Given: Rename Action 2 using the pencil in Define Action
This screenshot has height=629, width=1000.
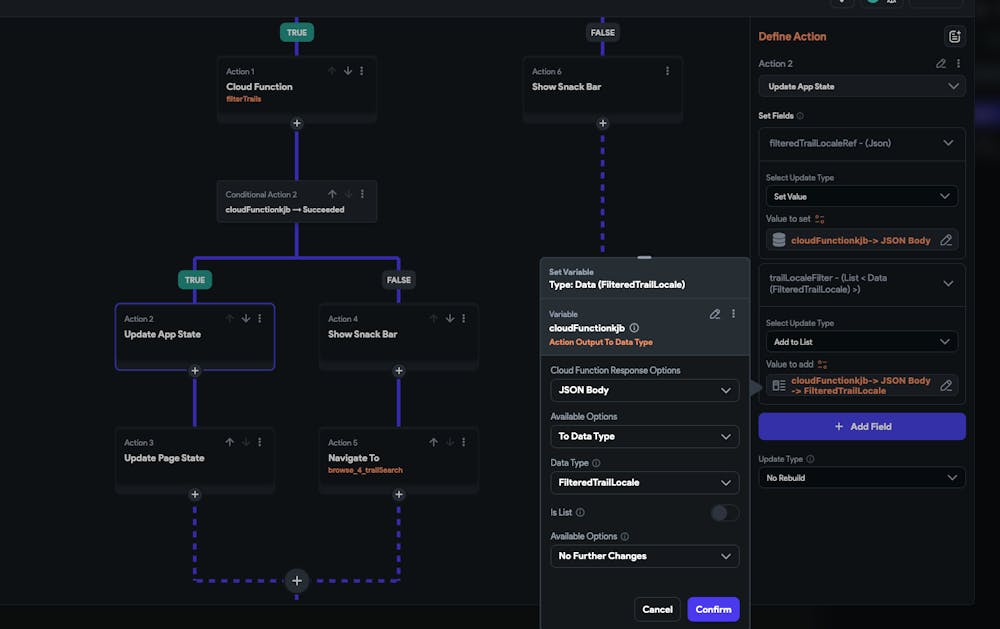Looking at the screenshot, I should click(x=941, y=63).
